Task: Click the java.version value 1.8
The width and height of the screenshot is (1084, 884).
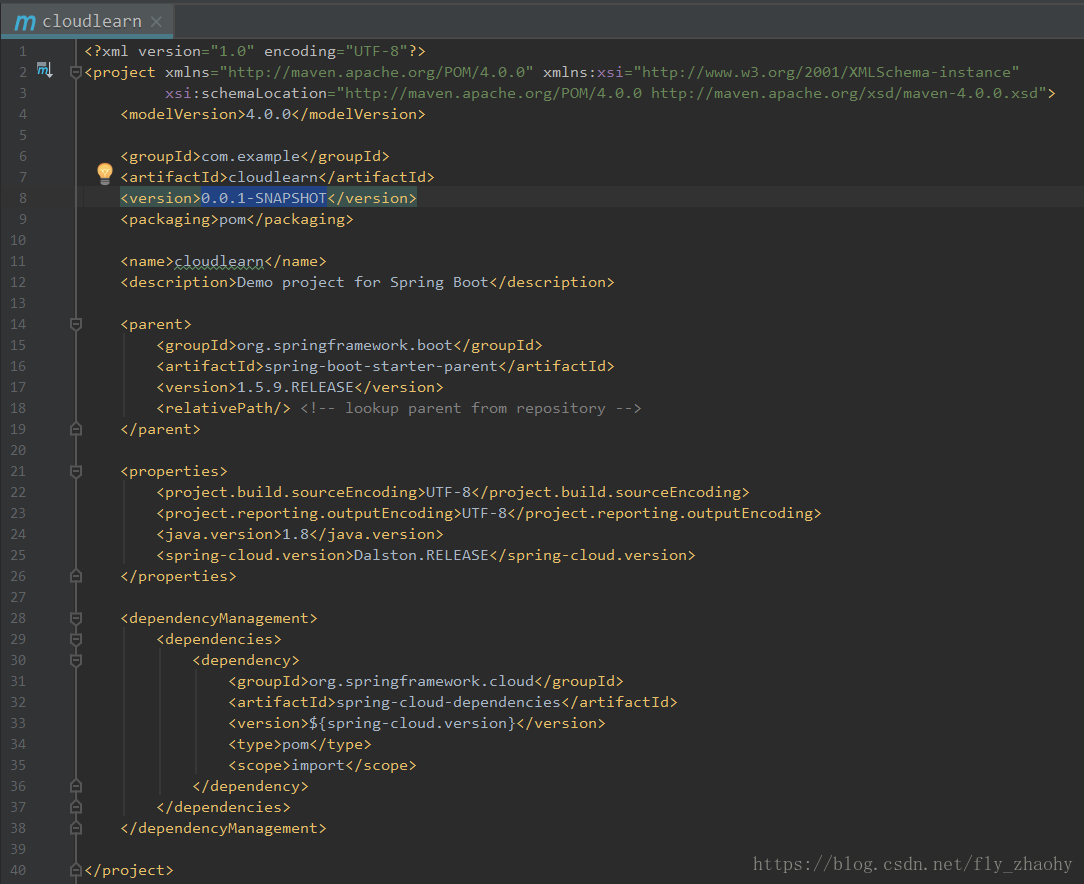Action: point(295,534)
